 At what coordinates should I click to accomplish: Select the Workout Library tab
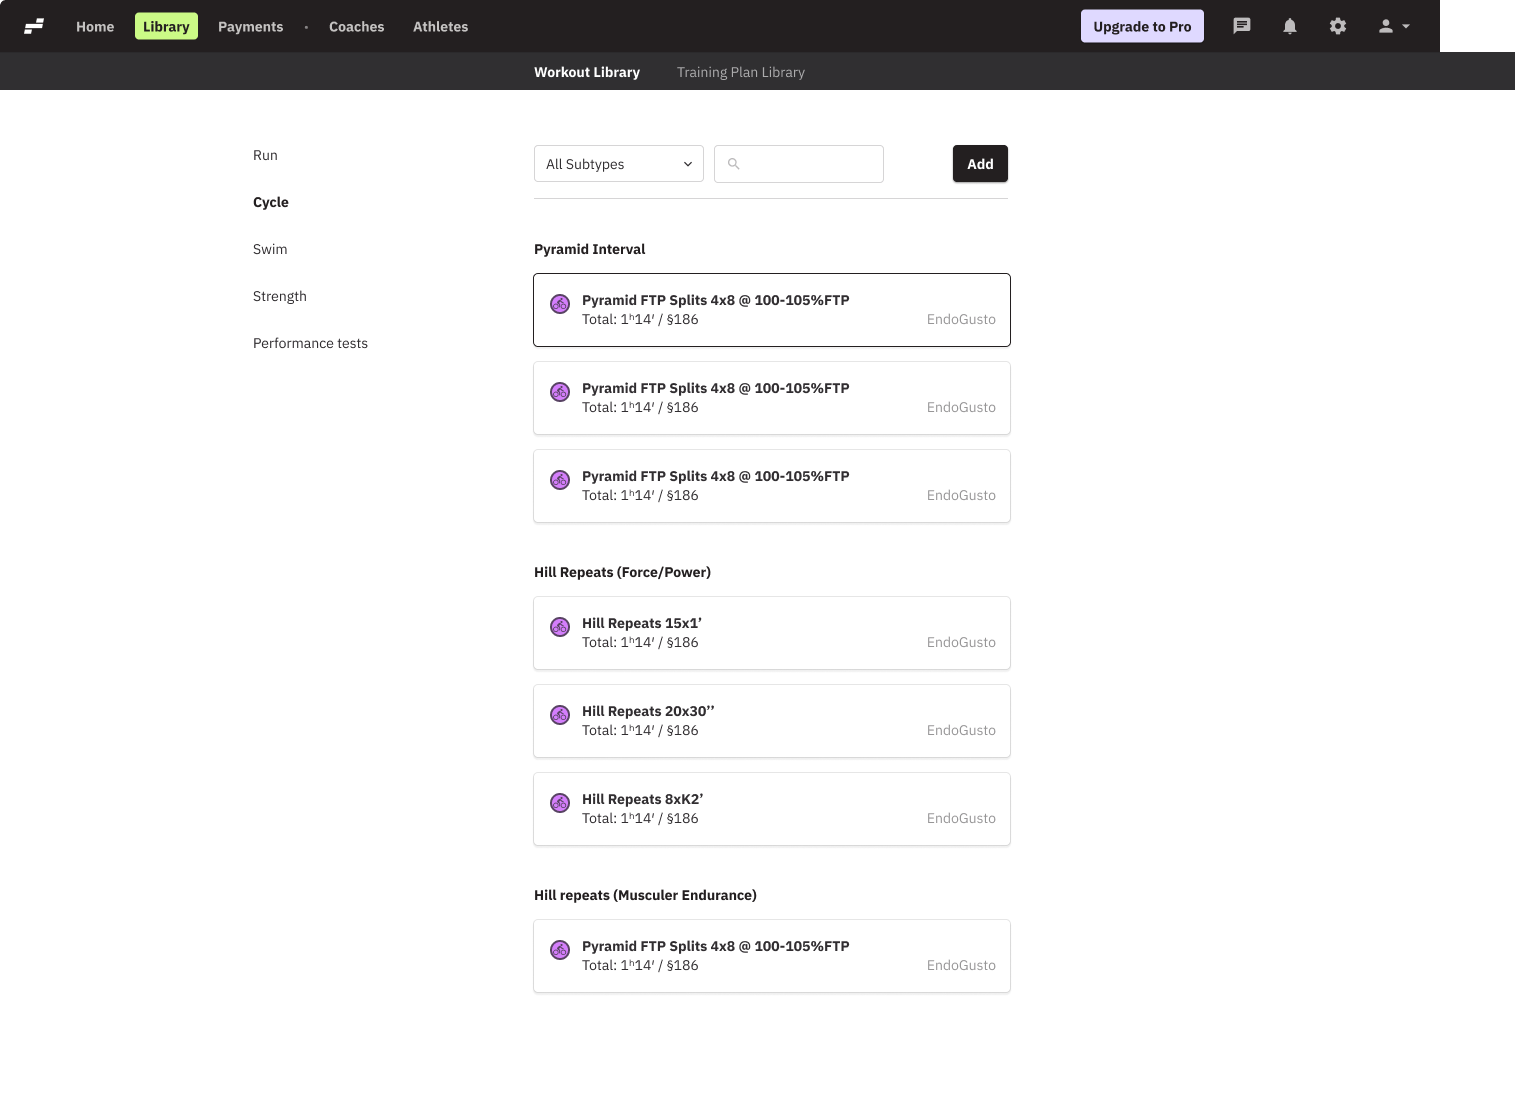(x=586, y=72)
